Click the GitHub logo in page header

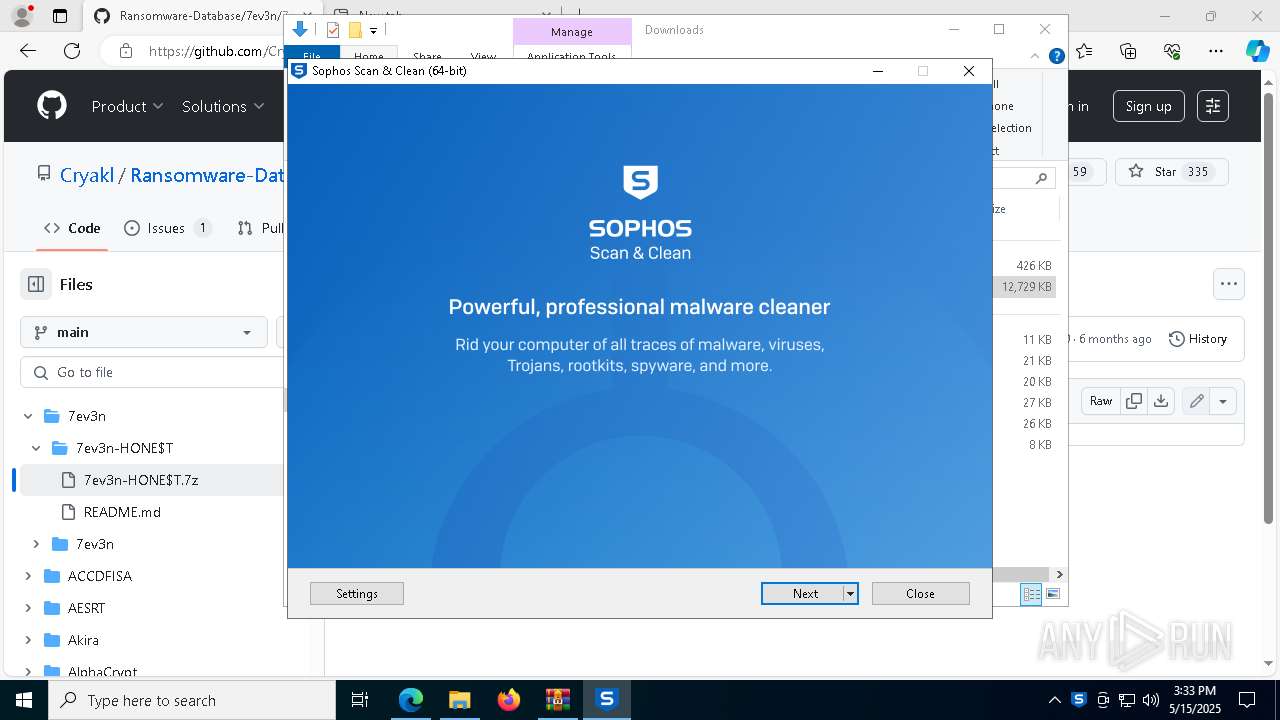coord(52,106)
